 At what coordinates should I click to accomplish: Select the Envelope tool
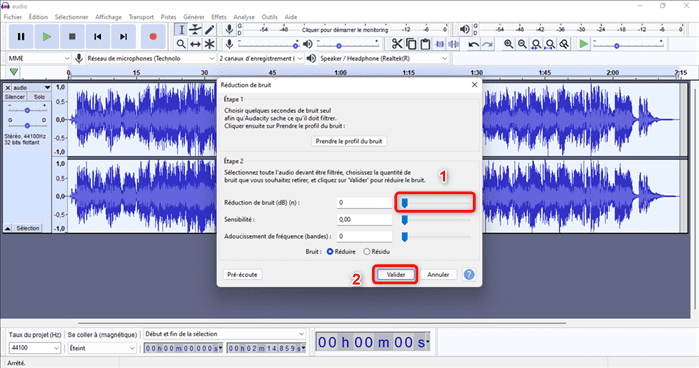click(195, 30)
